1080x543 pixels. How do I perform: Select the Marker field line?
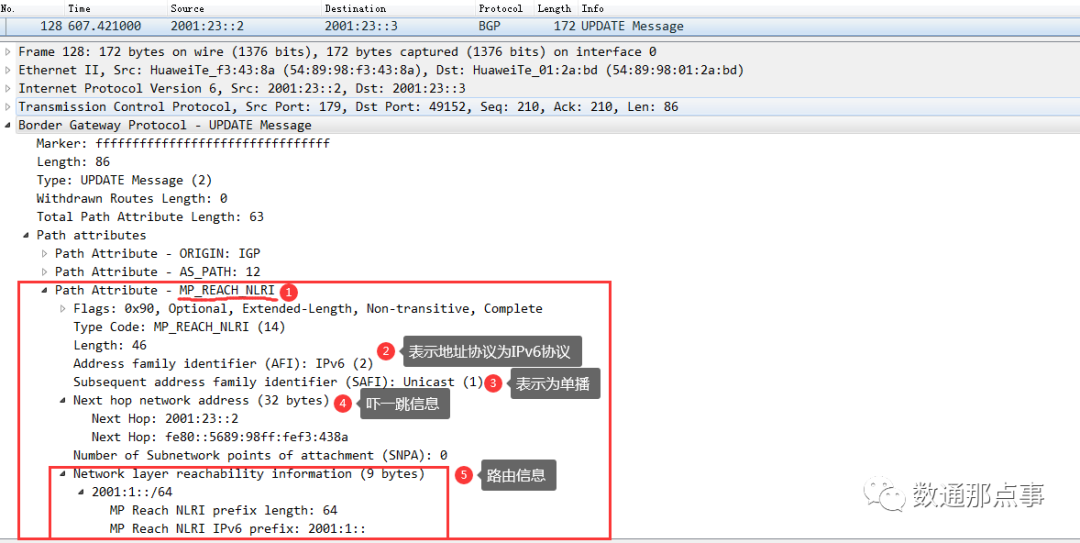point(183,143)
